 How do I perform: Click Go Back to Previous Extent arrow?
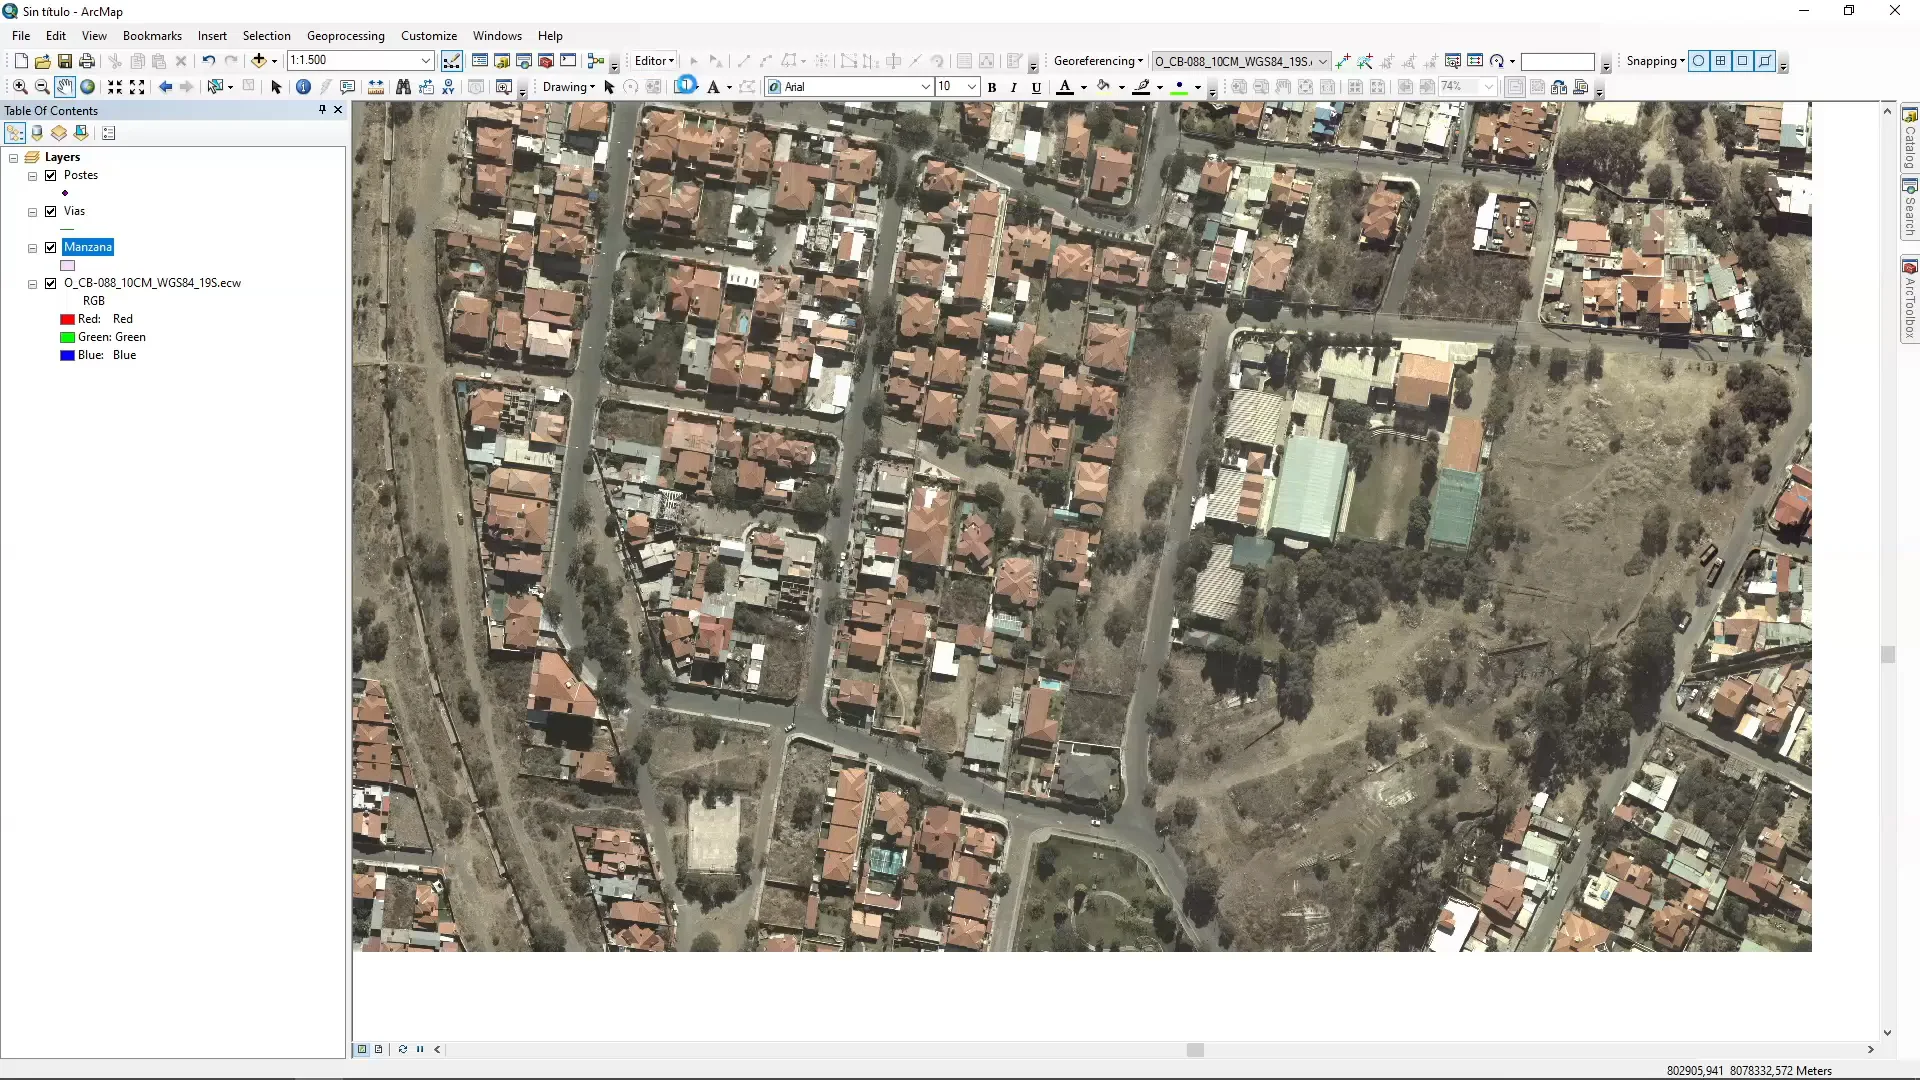165,87
